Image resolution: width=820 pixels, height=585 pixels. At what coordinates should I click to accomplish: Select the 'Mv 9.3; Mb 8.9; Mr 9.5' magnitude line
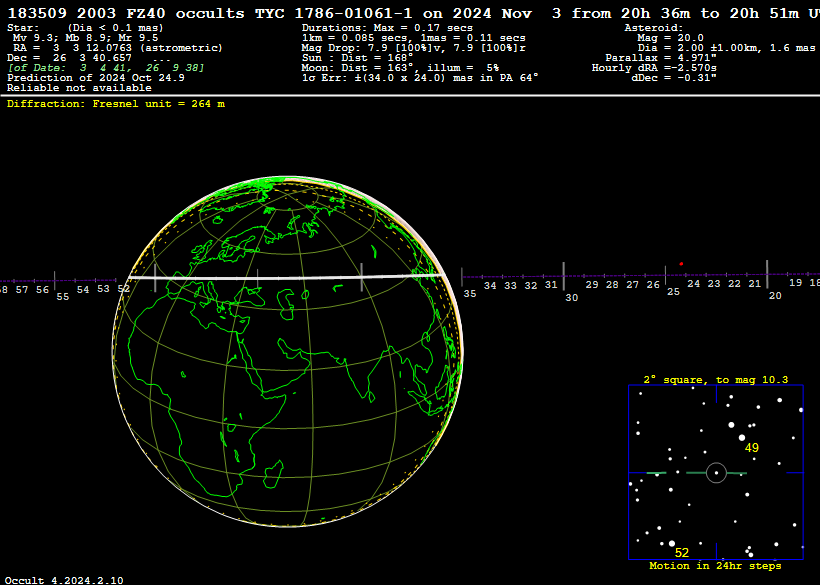tap(85, 38)
